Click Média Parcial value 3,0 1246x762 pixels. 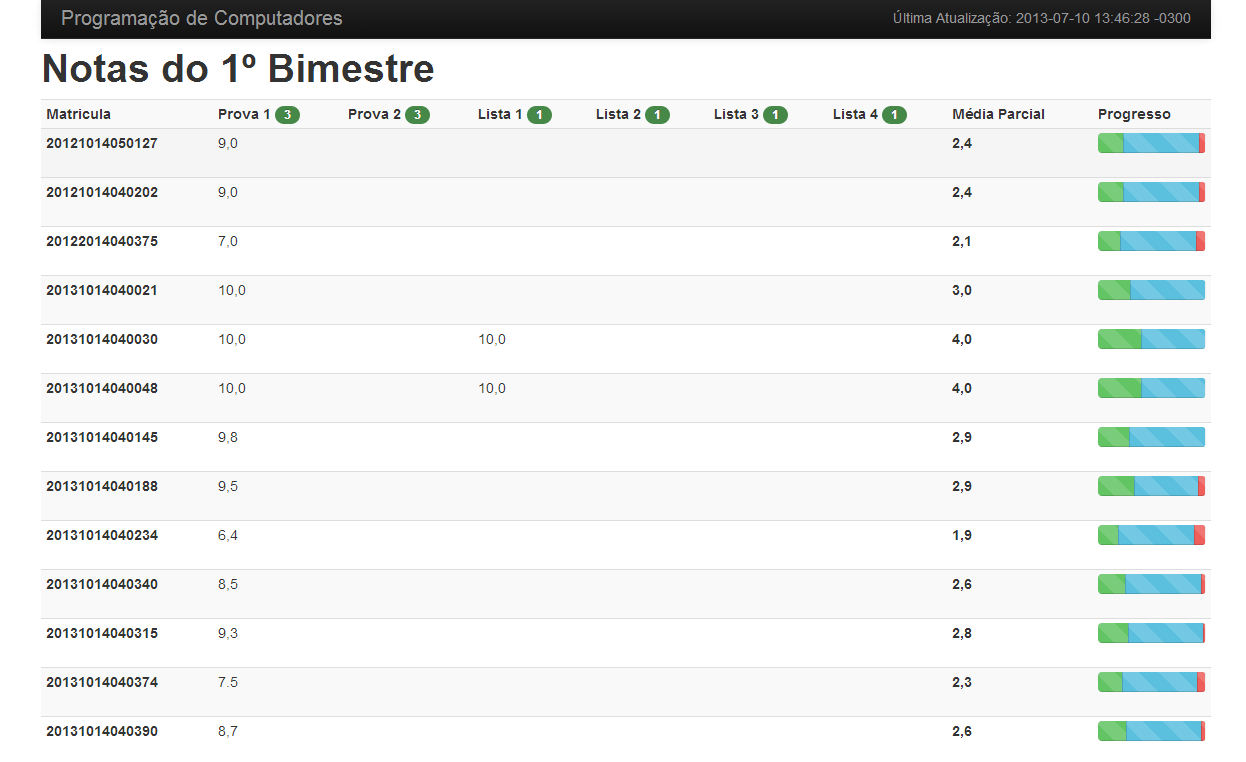coord(962,290)
